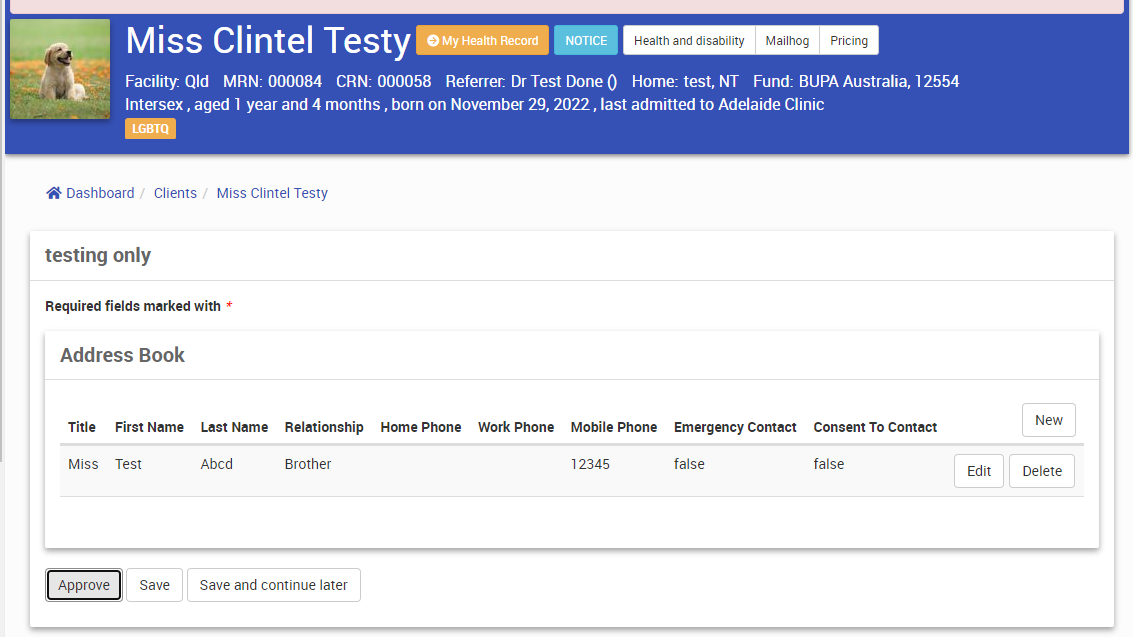Click Save and continue later
The image size is (1133, 637).
tap(274, 585)
